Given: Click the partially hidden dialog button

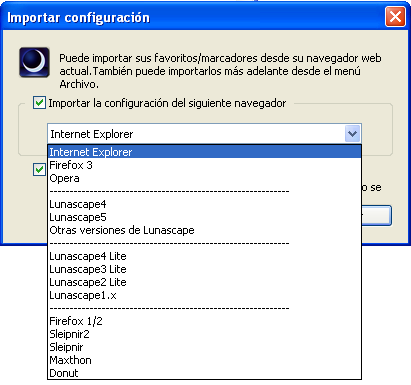Looking at the screenshot, I should click(377, 215).
